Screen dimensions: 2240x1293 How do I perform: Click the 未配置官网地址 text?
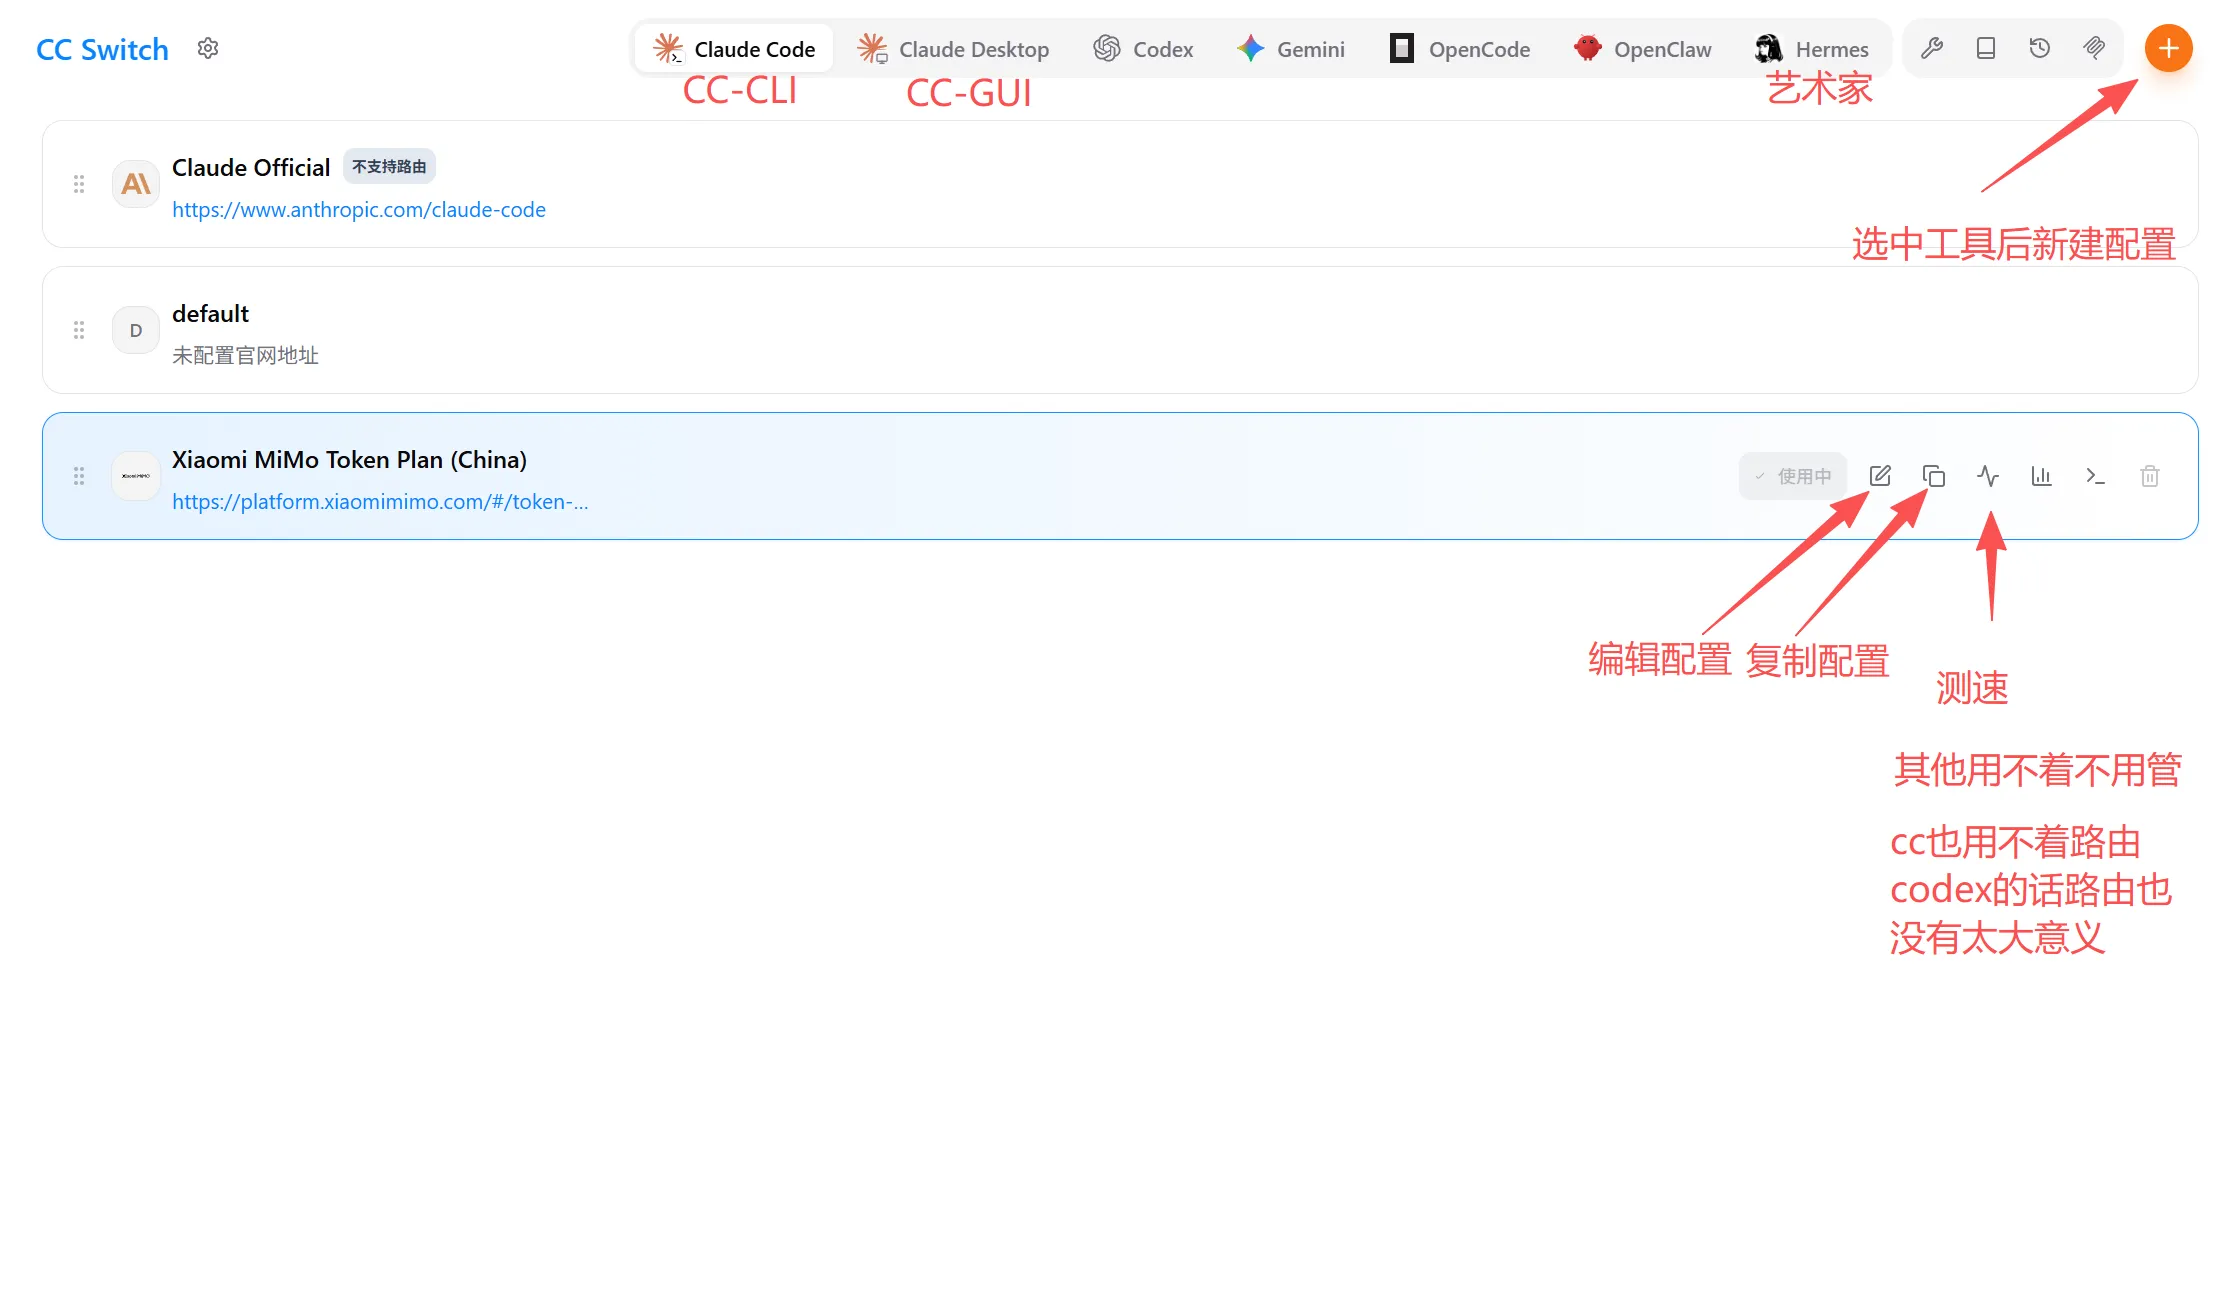pyautogui.click(x=245, y=356)
